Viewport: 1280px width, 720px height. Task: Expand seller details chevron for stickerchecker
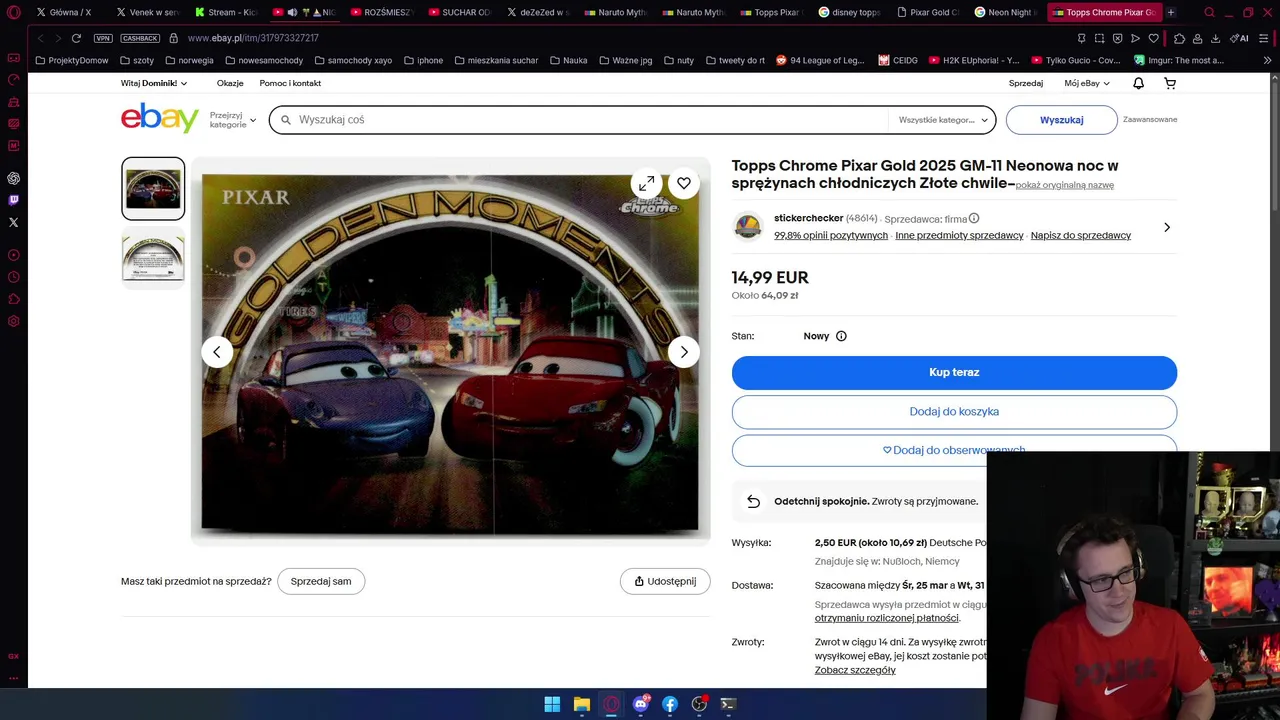point(1167,227)
